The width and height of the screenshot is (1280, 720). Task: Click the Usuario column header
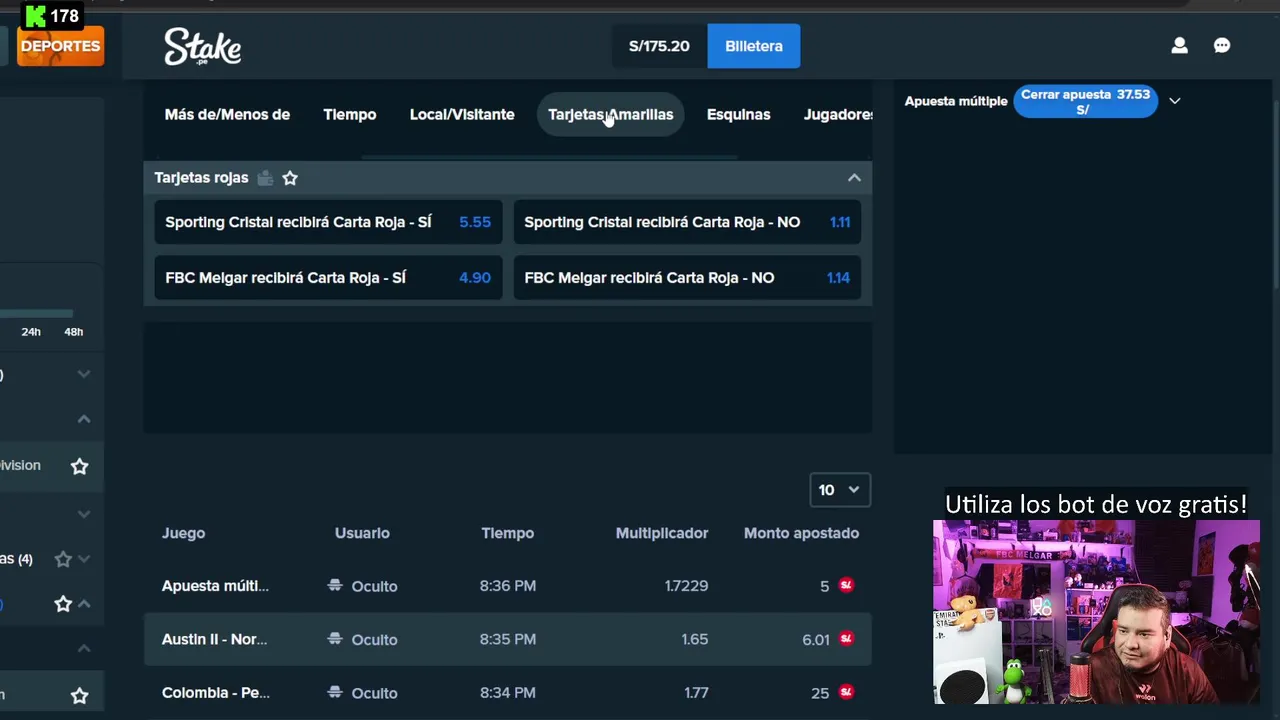[362, 533]
